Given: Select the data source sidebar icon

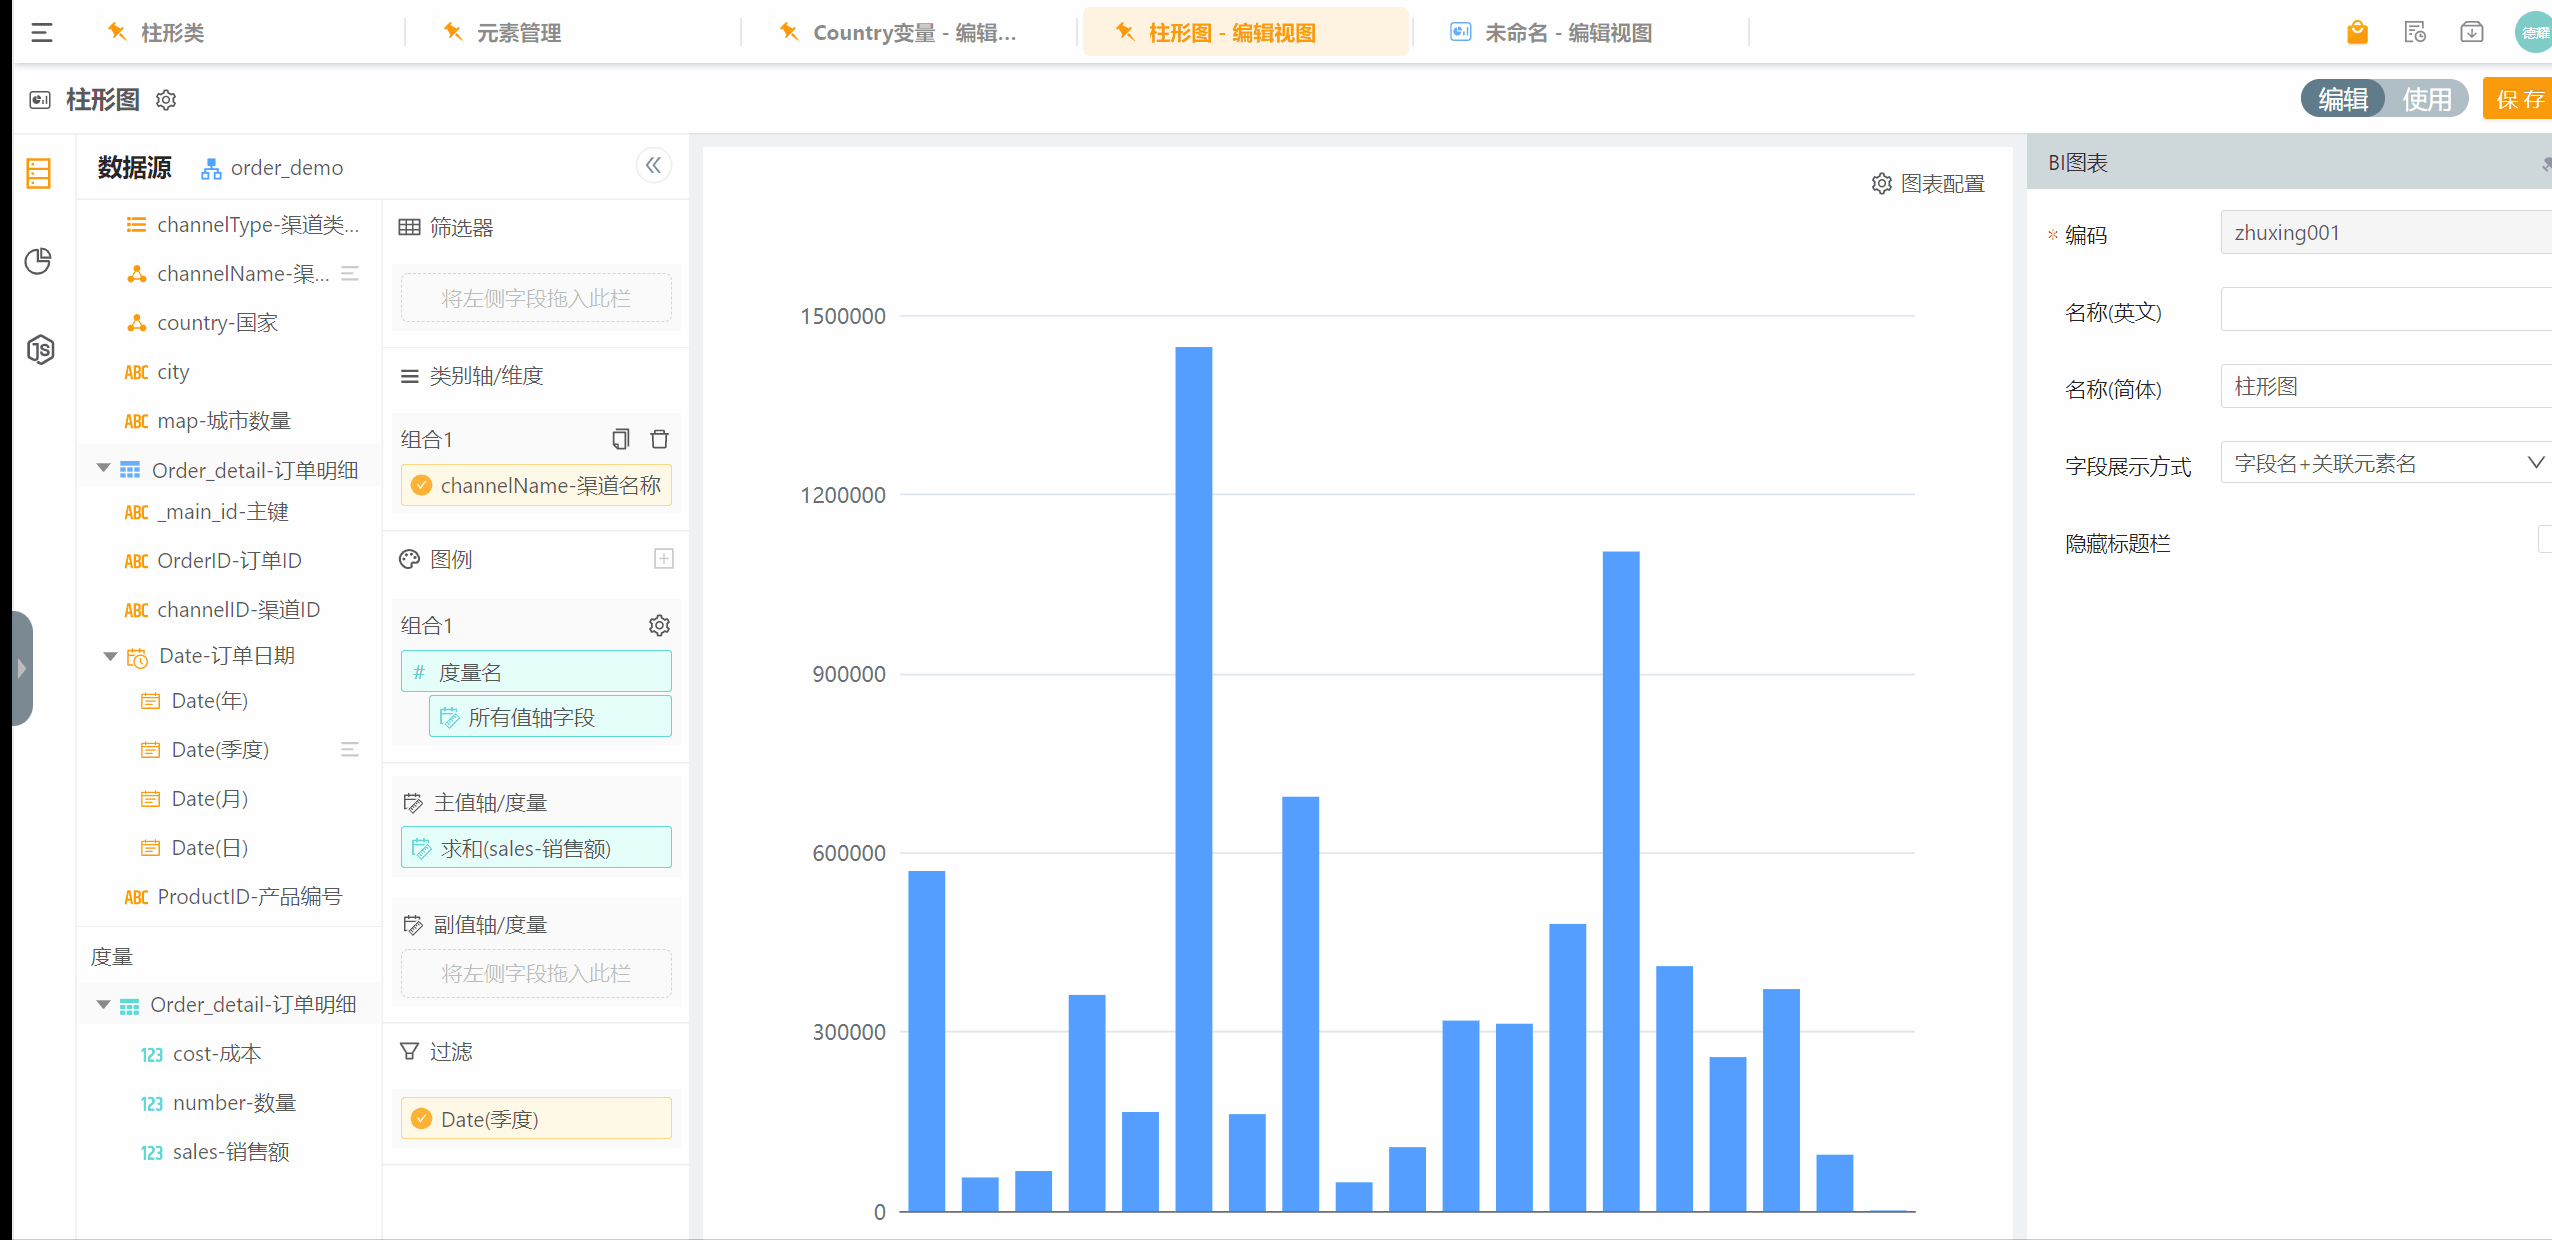Looking at the screenshot, I should point(39,173).
